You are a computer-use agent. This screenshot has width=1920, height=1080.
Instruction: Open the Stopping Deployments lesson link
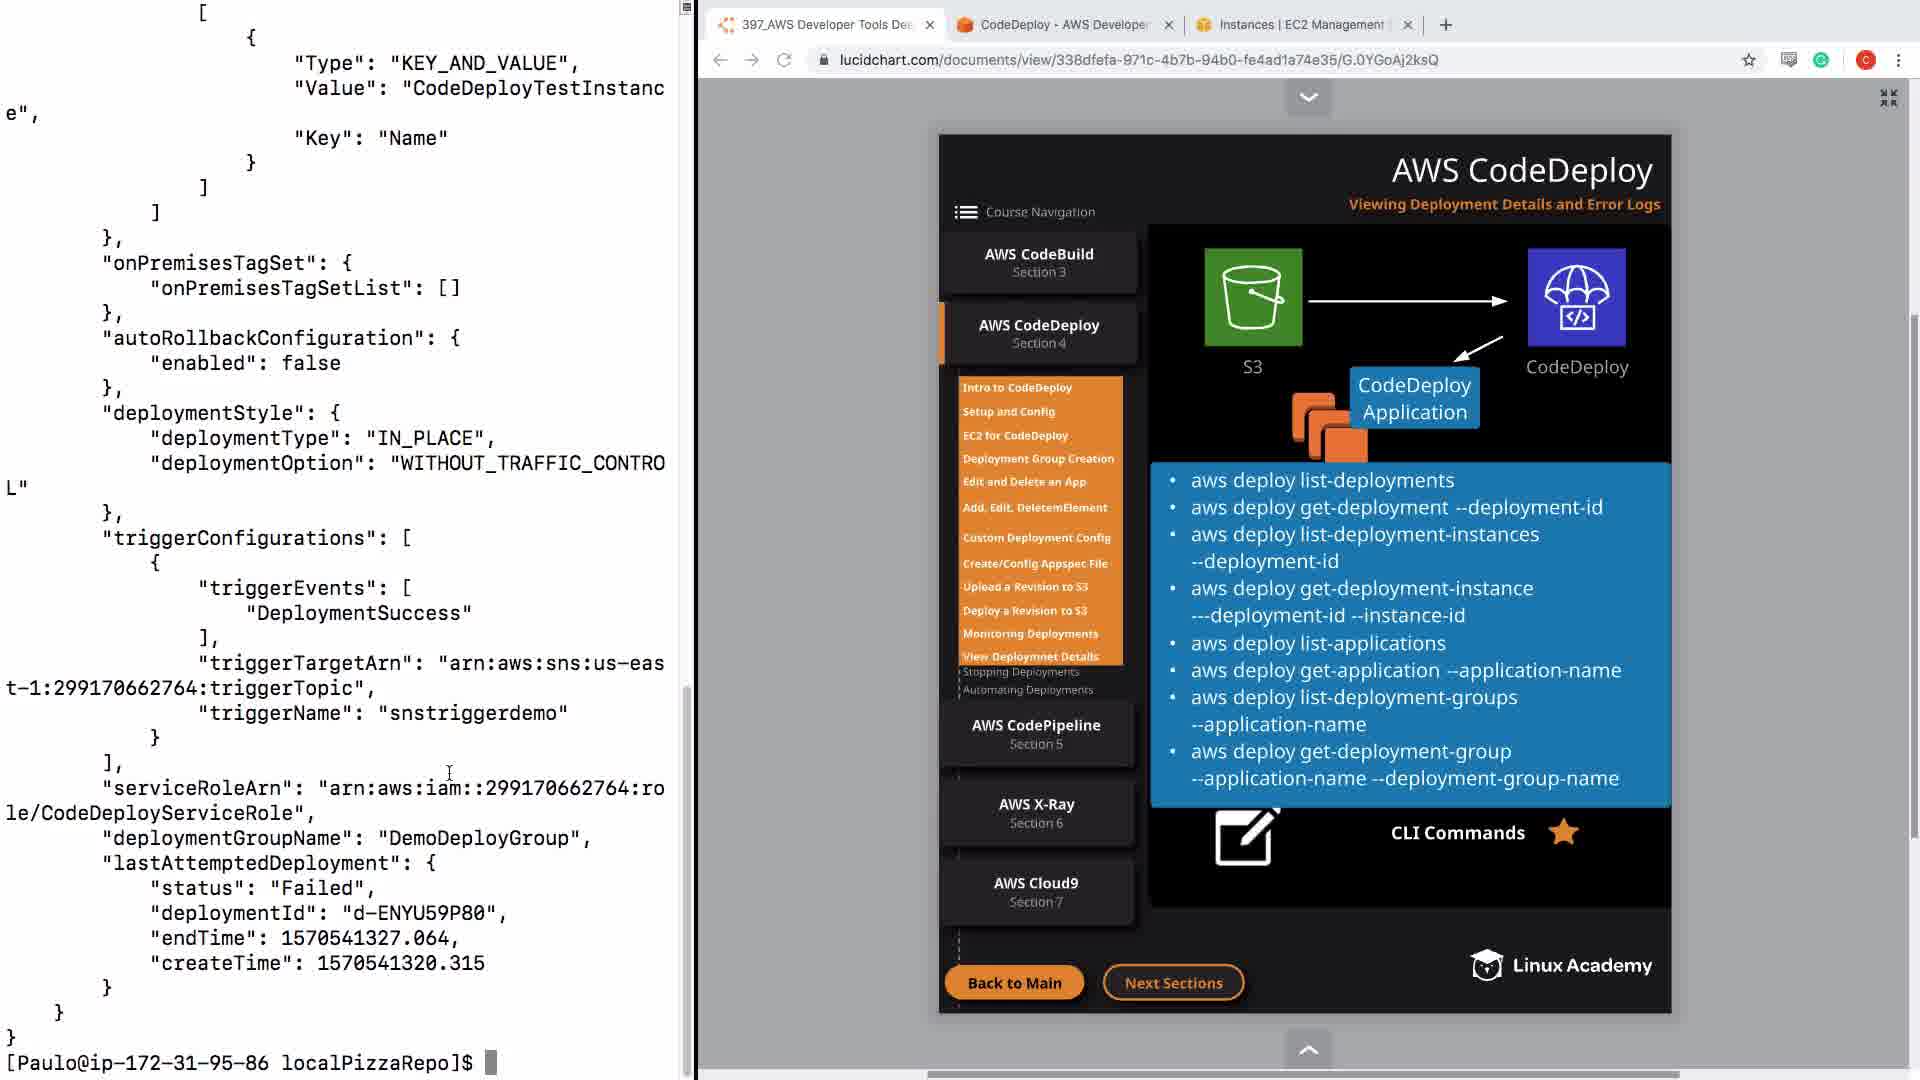[1020, 672]
